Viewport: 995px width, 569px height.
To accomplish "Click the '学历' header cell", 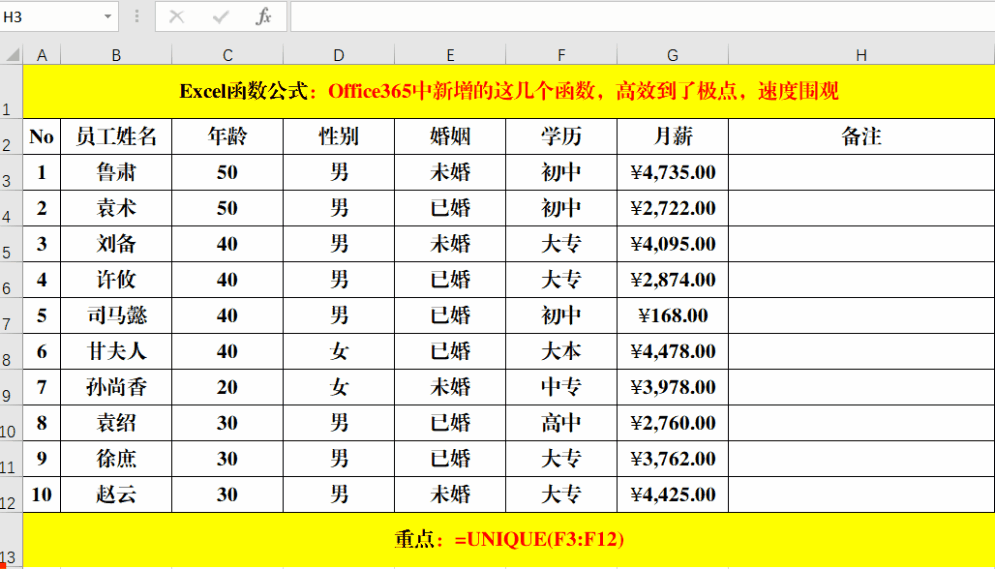I will coord(562,136).
